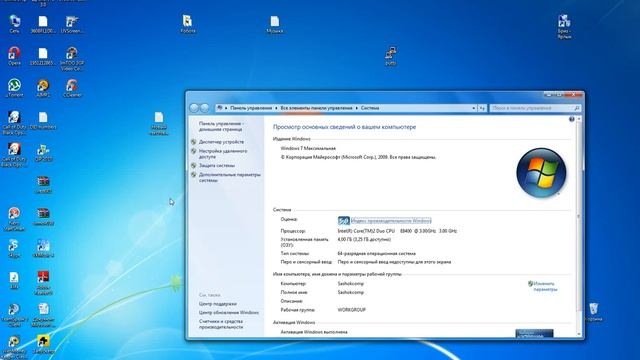Open the Nero StartSmart desktop shortcut
640x360 pixels.
pos(14,219)
